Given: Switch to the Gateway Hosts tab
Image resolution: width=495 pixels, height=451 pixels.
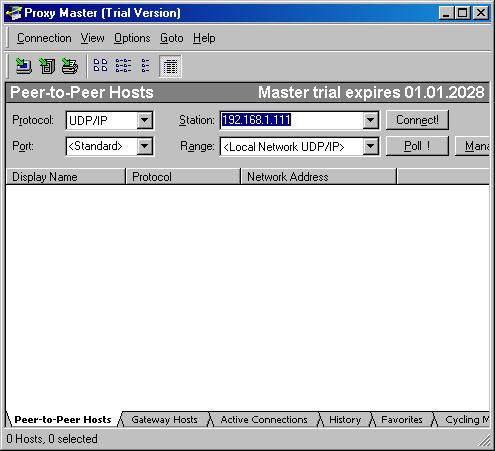Looking at the screenshot, I should pos(164,419).
